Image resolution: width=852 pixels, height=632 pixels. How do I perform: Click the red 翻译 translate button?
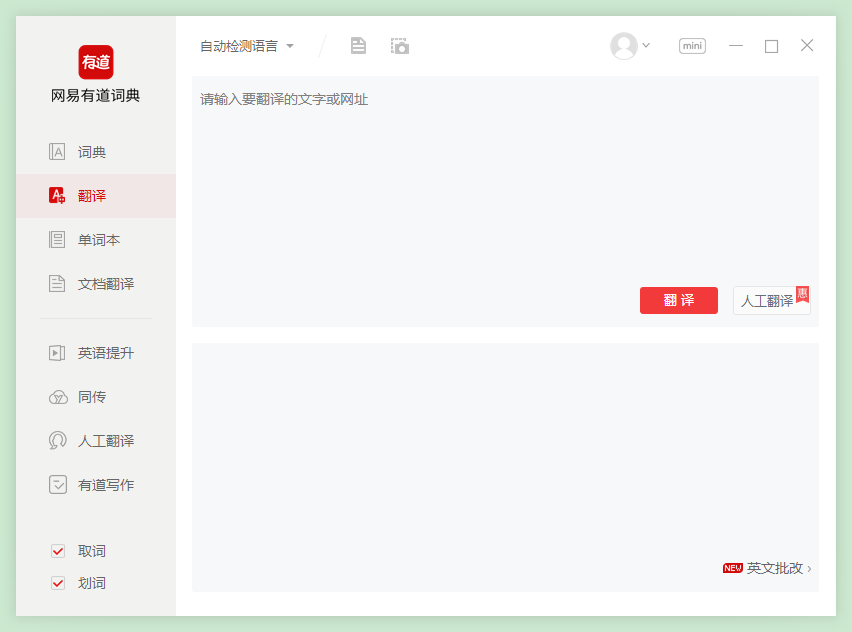(x=678, y=300)
